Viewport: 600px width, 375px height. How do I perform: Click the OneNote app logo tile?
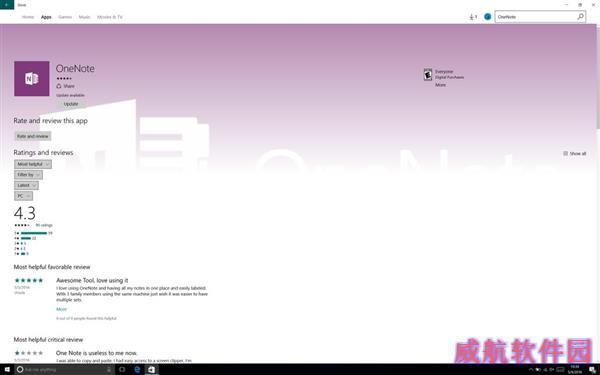tap(32, 78)
